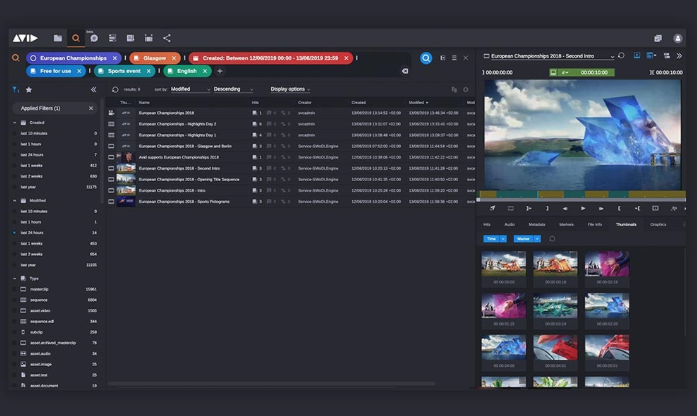Open the Descending sort order dropdown

tap(233, 89)
